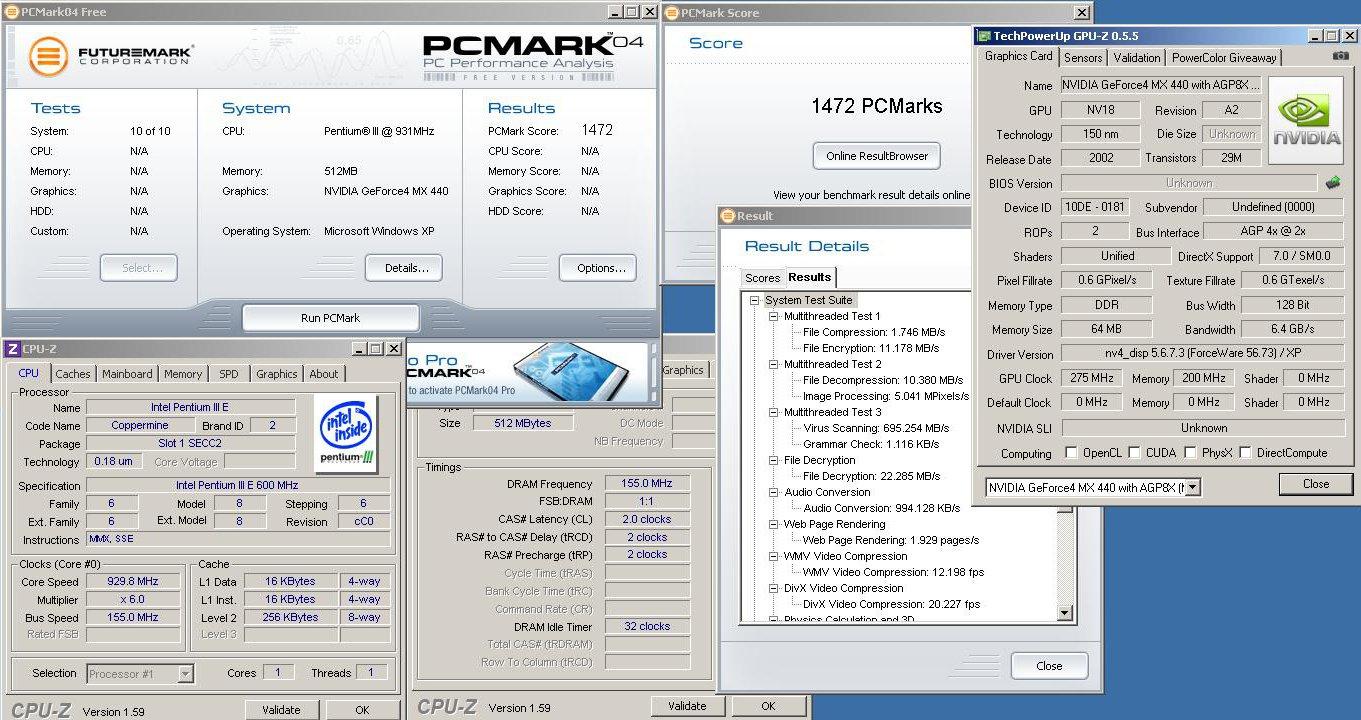Collapse the Multithreaded Test 1 node
This screenshot has height=720, width=1361.
[774, 316]
